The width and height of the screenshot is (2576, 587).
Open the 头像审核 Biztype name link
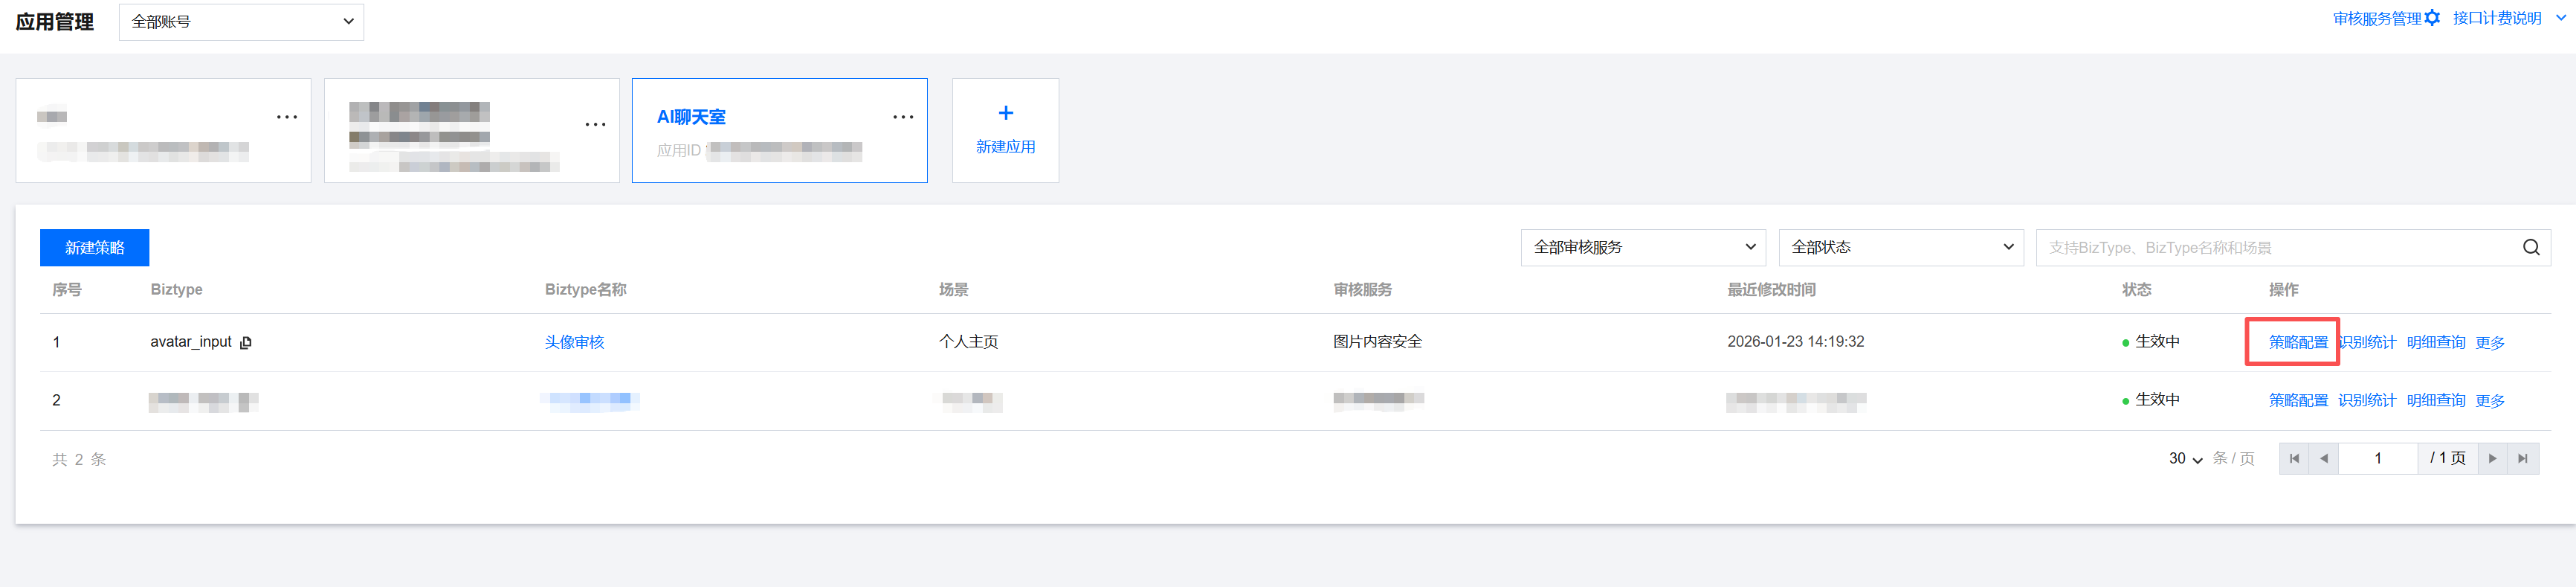click(574, 342)
